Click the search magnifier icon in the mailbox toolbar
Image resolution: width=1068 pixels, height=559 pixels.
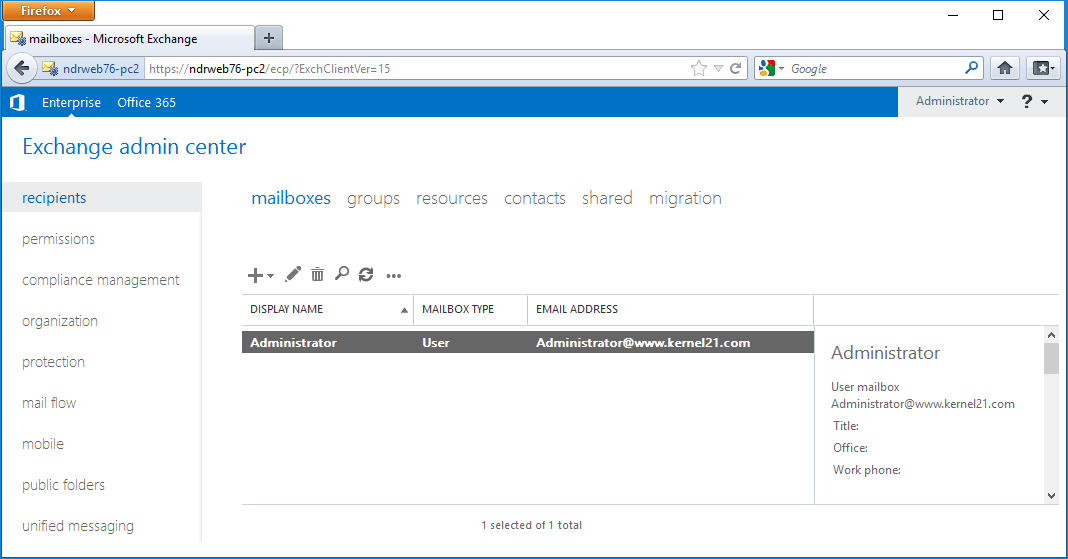tap(342, 274)
